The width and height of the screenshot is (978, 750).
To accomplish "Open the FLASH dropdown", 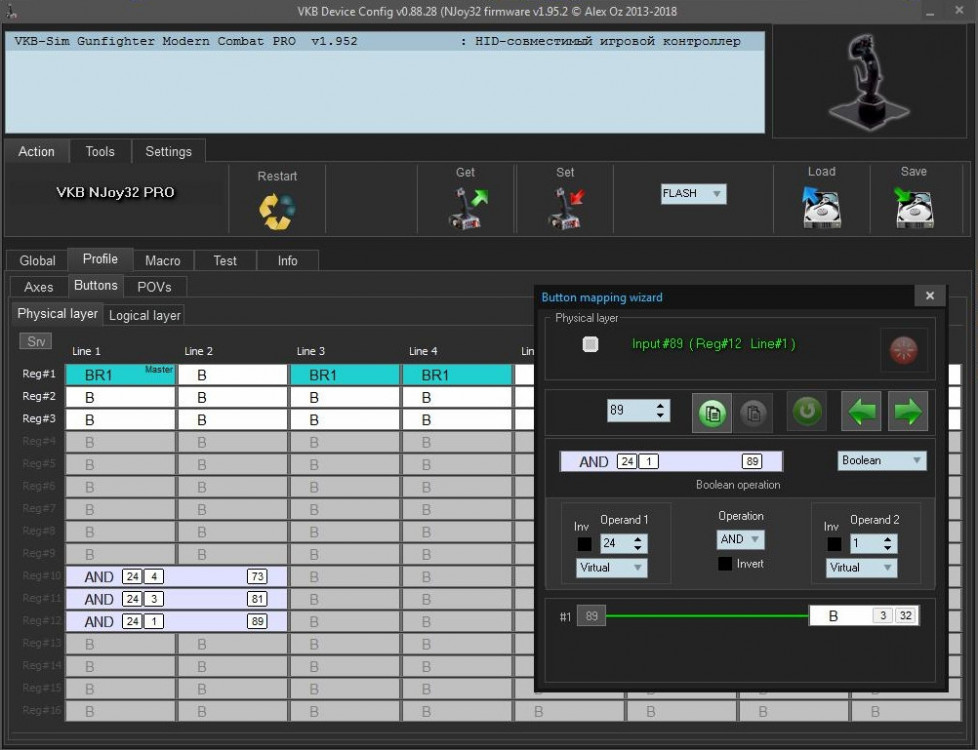I will click(693, 194).
